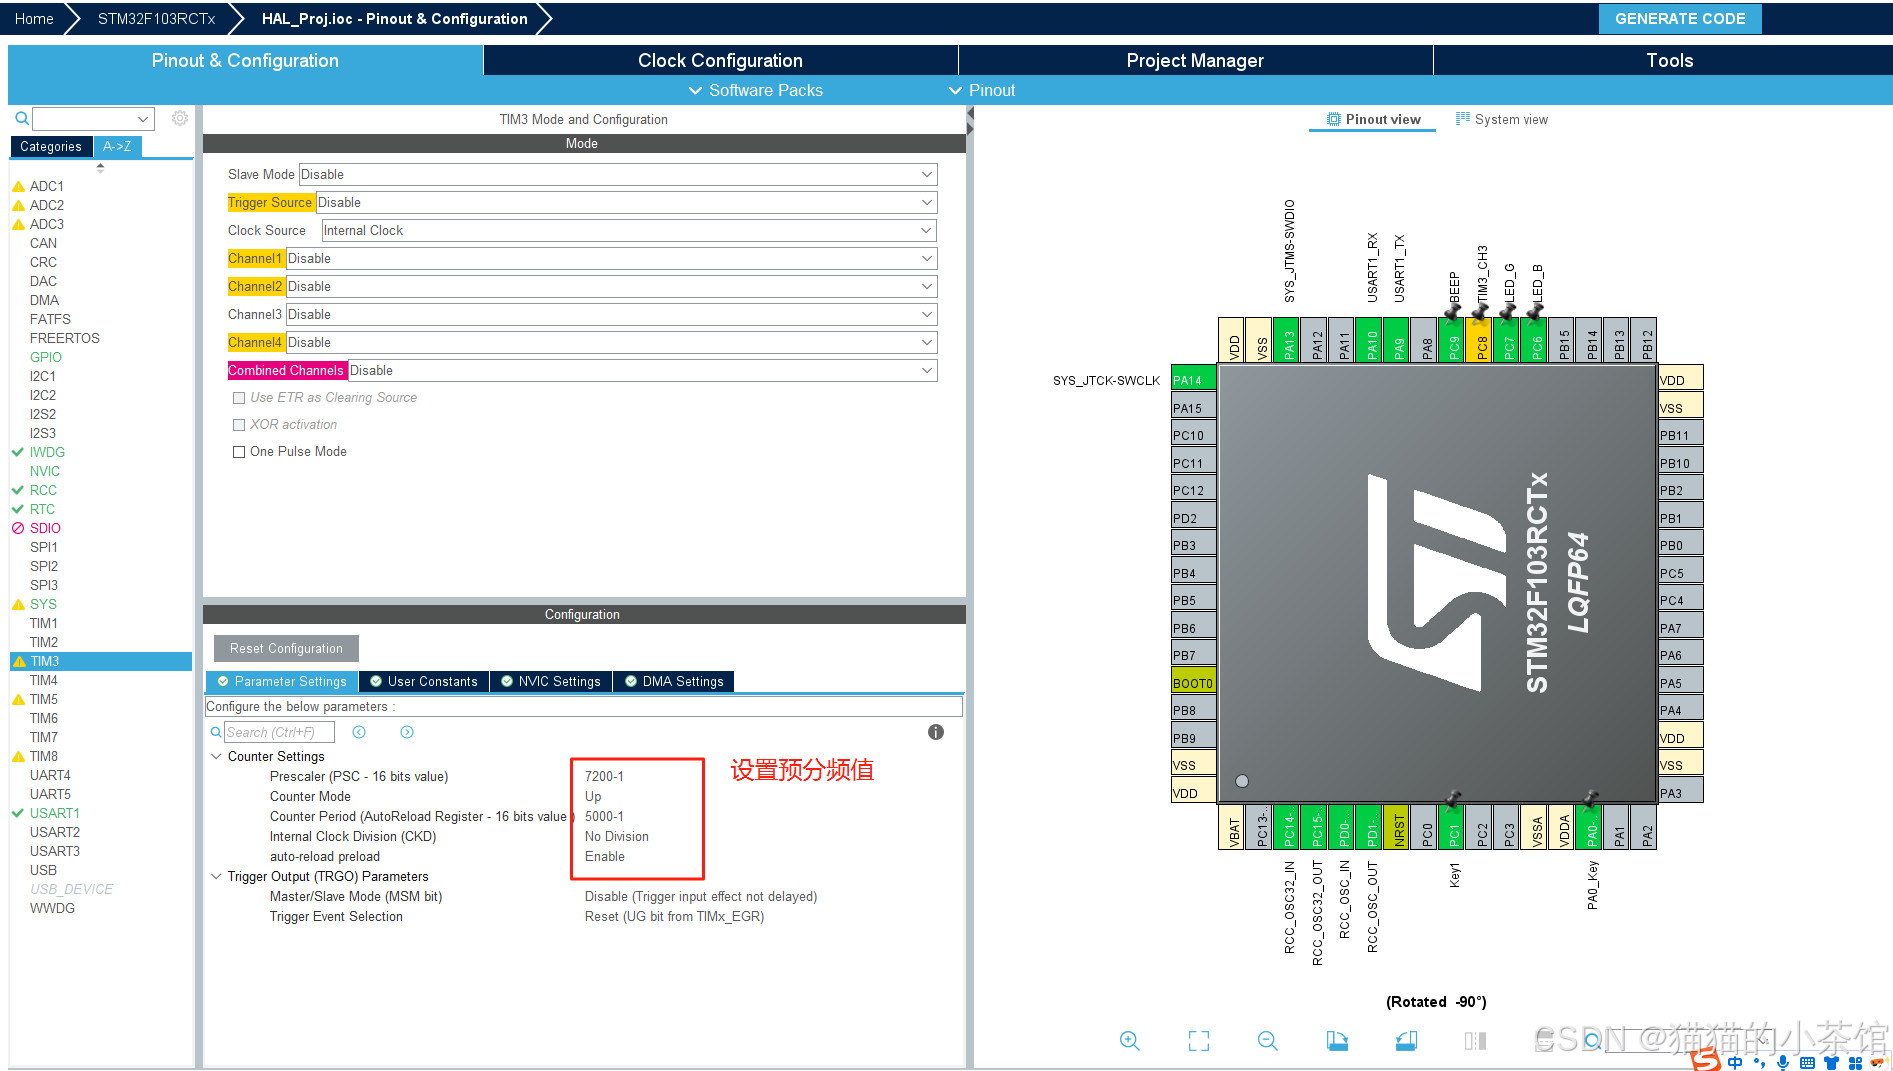The height and width of the screenshot is (1071, 1893).
Task: Enable One Pulse Mode checkbox
Action: point(239,452)
